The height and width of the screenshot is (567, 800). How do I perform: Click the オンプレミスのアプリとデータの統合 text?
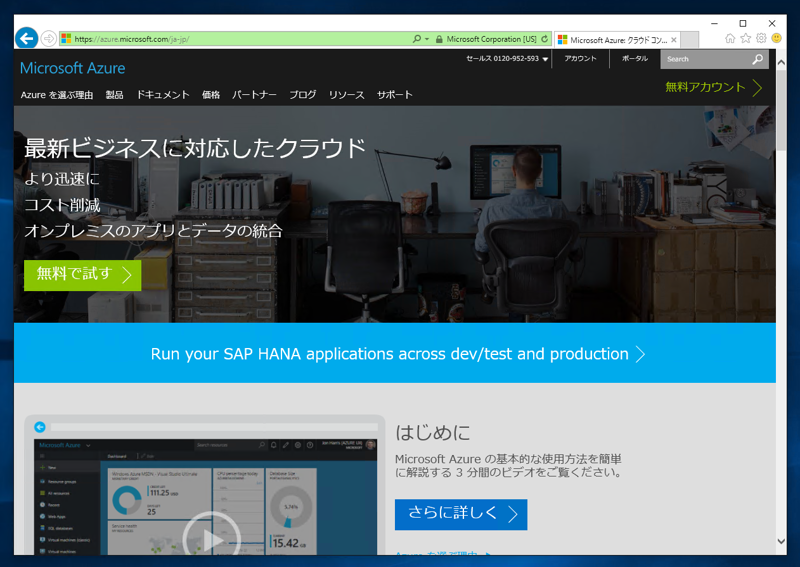click(153, 231)
